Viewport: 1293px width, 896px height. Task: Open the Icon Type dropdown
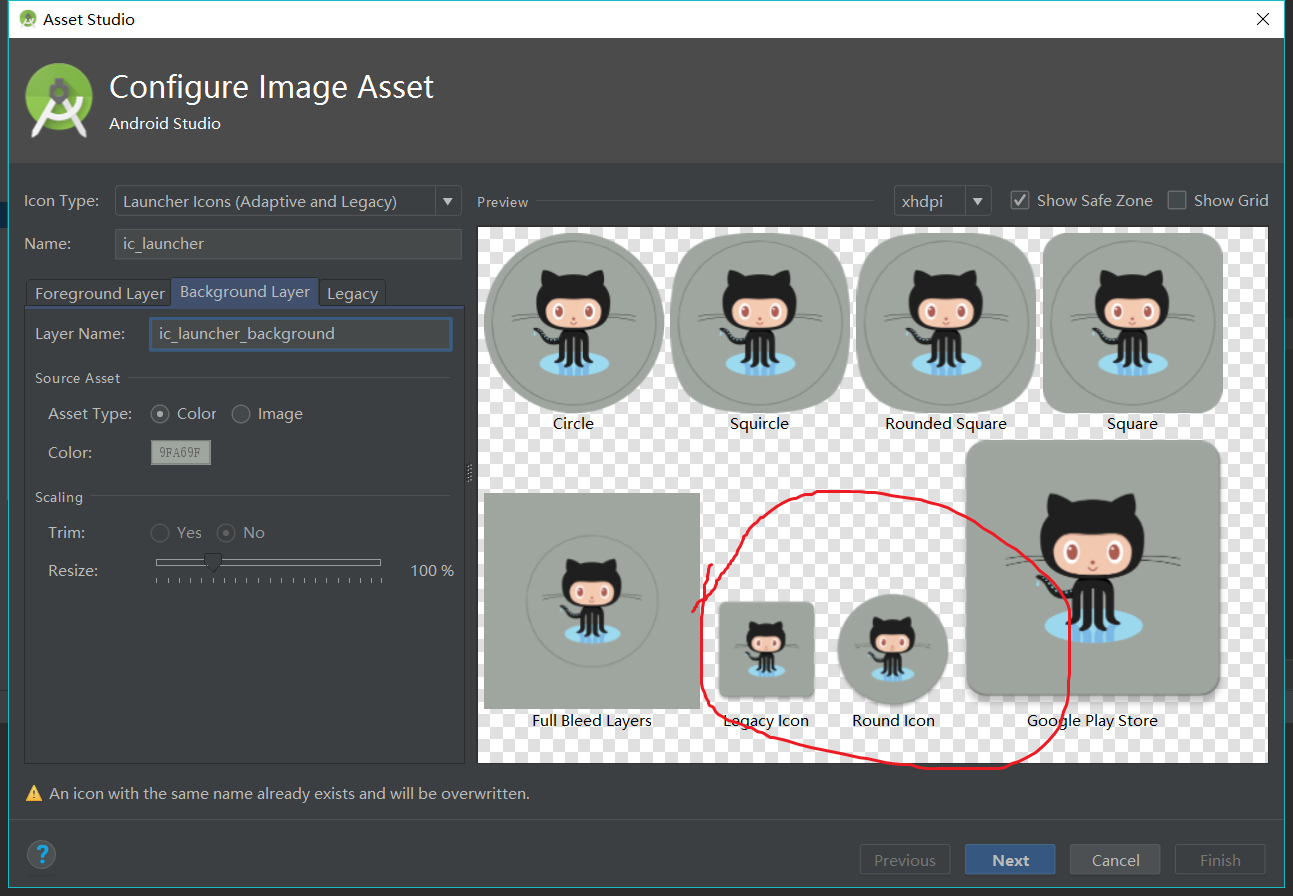pyautogui.click(x=288, y=201)
